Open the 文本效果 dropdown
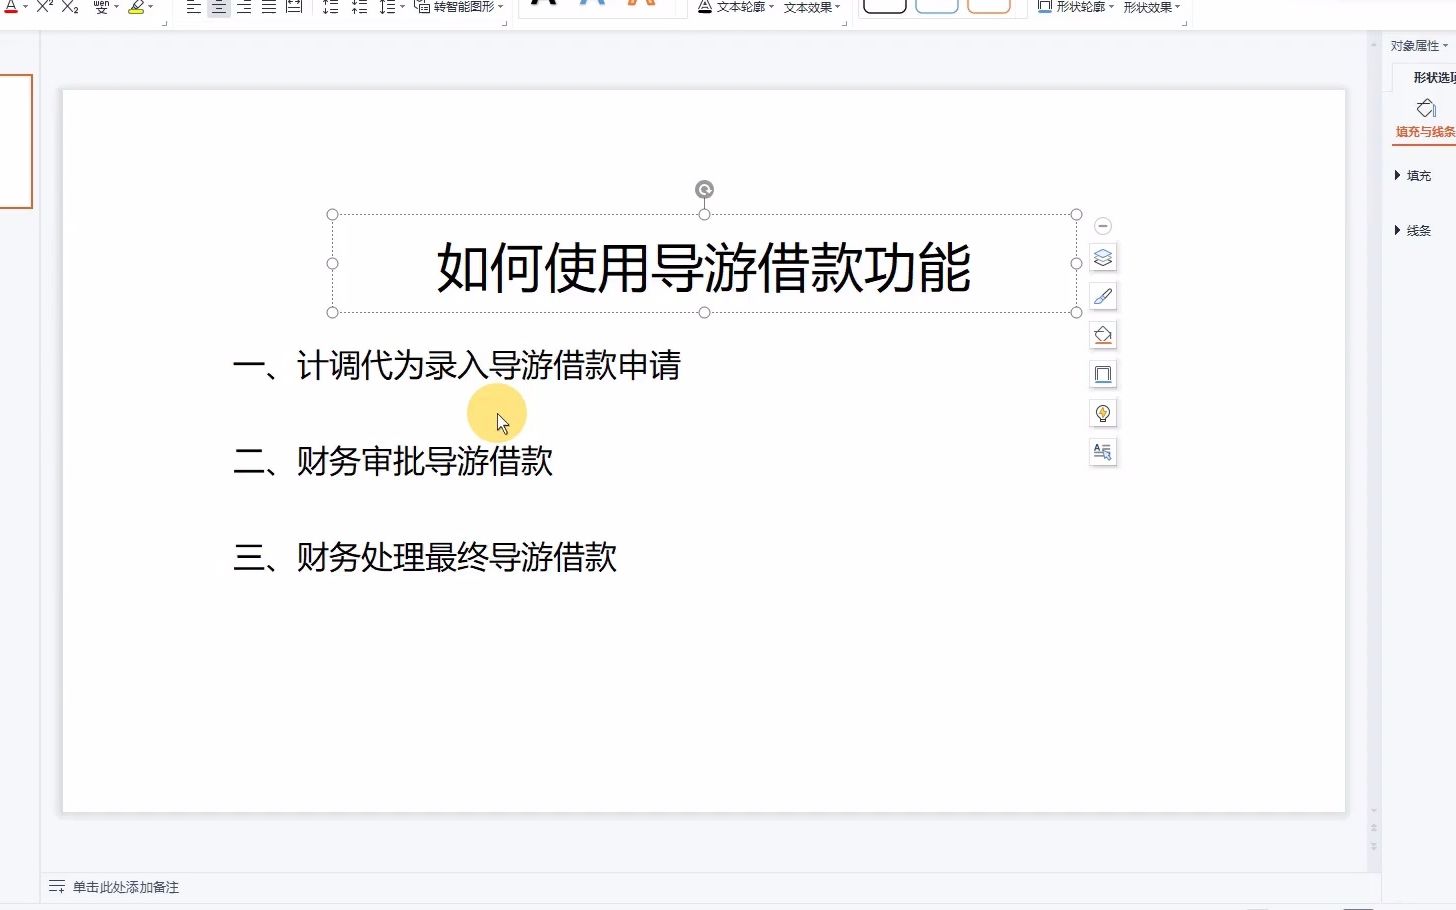The width and height of the screenshot is (1456, 910). coord(810,6)
